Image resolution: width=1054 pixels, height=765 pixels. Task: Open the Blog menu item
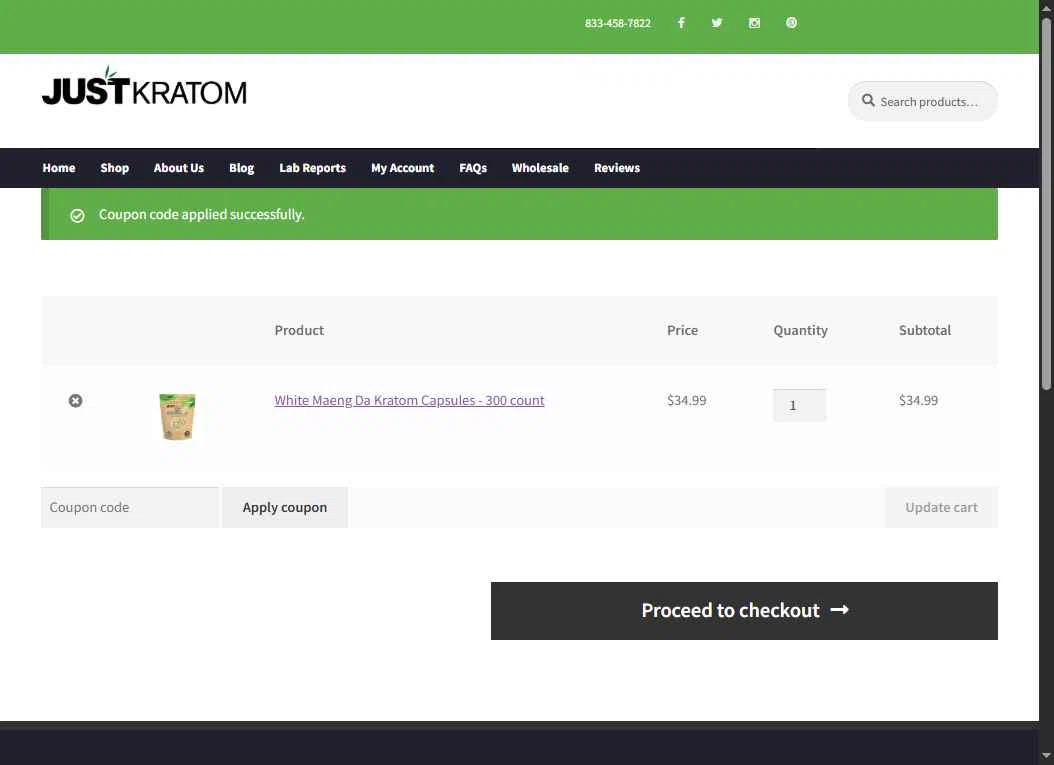[x=241, y=168]
